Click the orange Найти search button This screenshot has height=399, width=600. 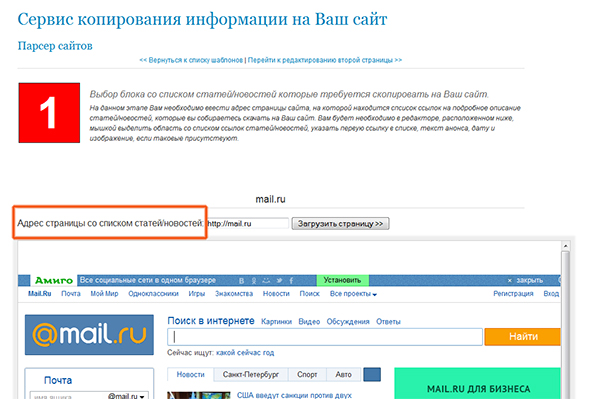tap(523, 337)
